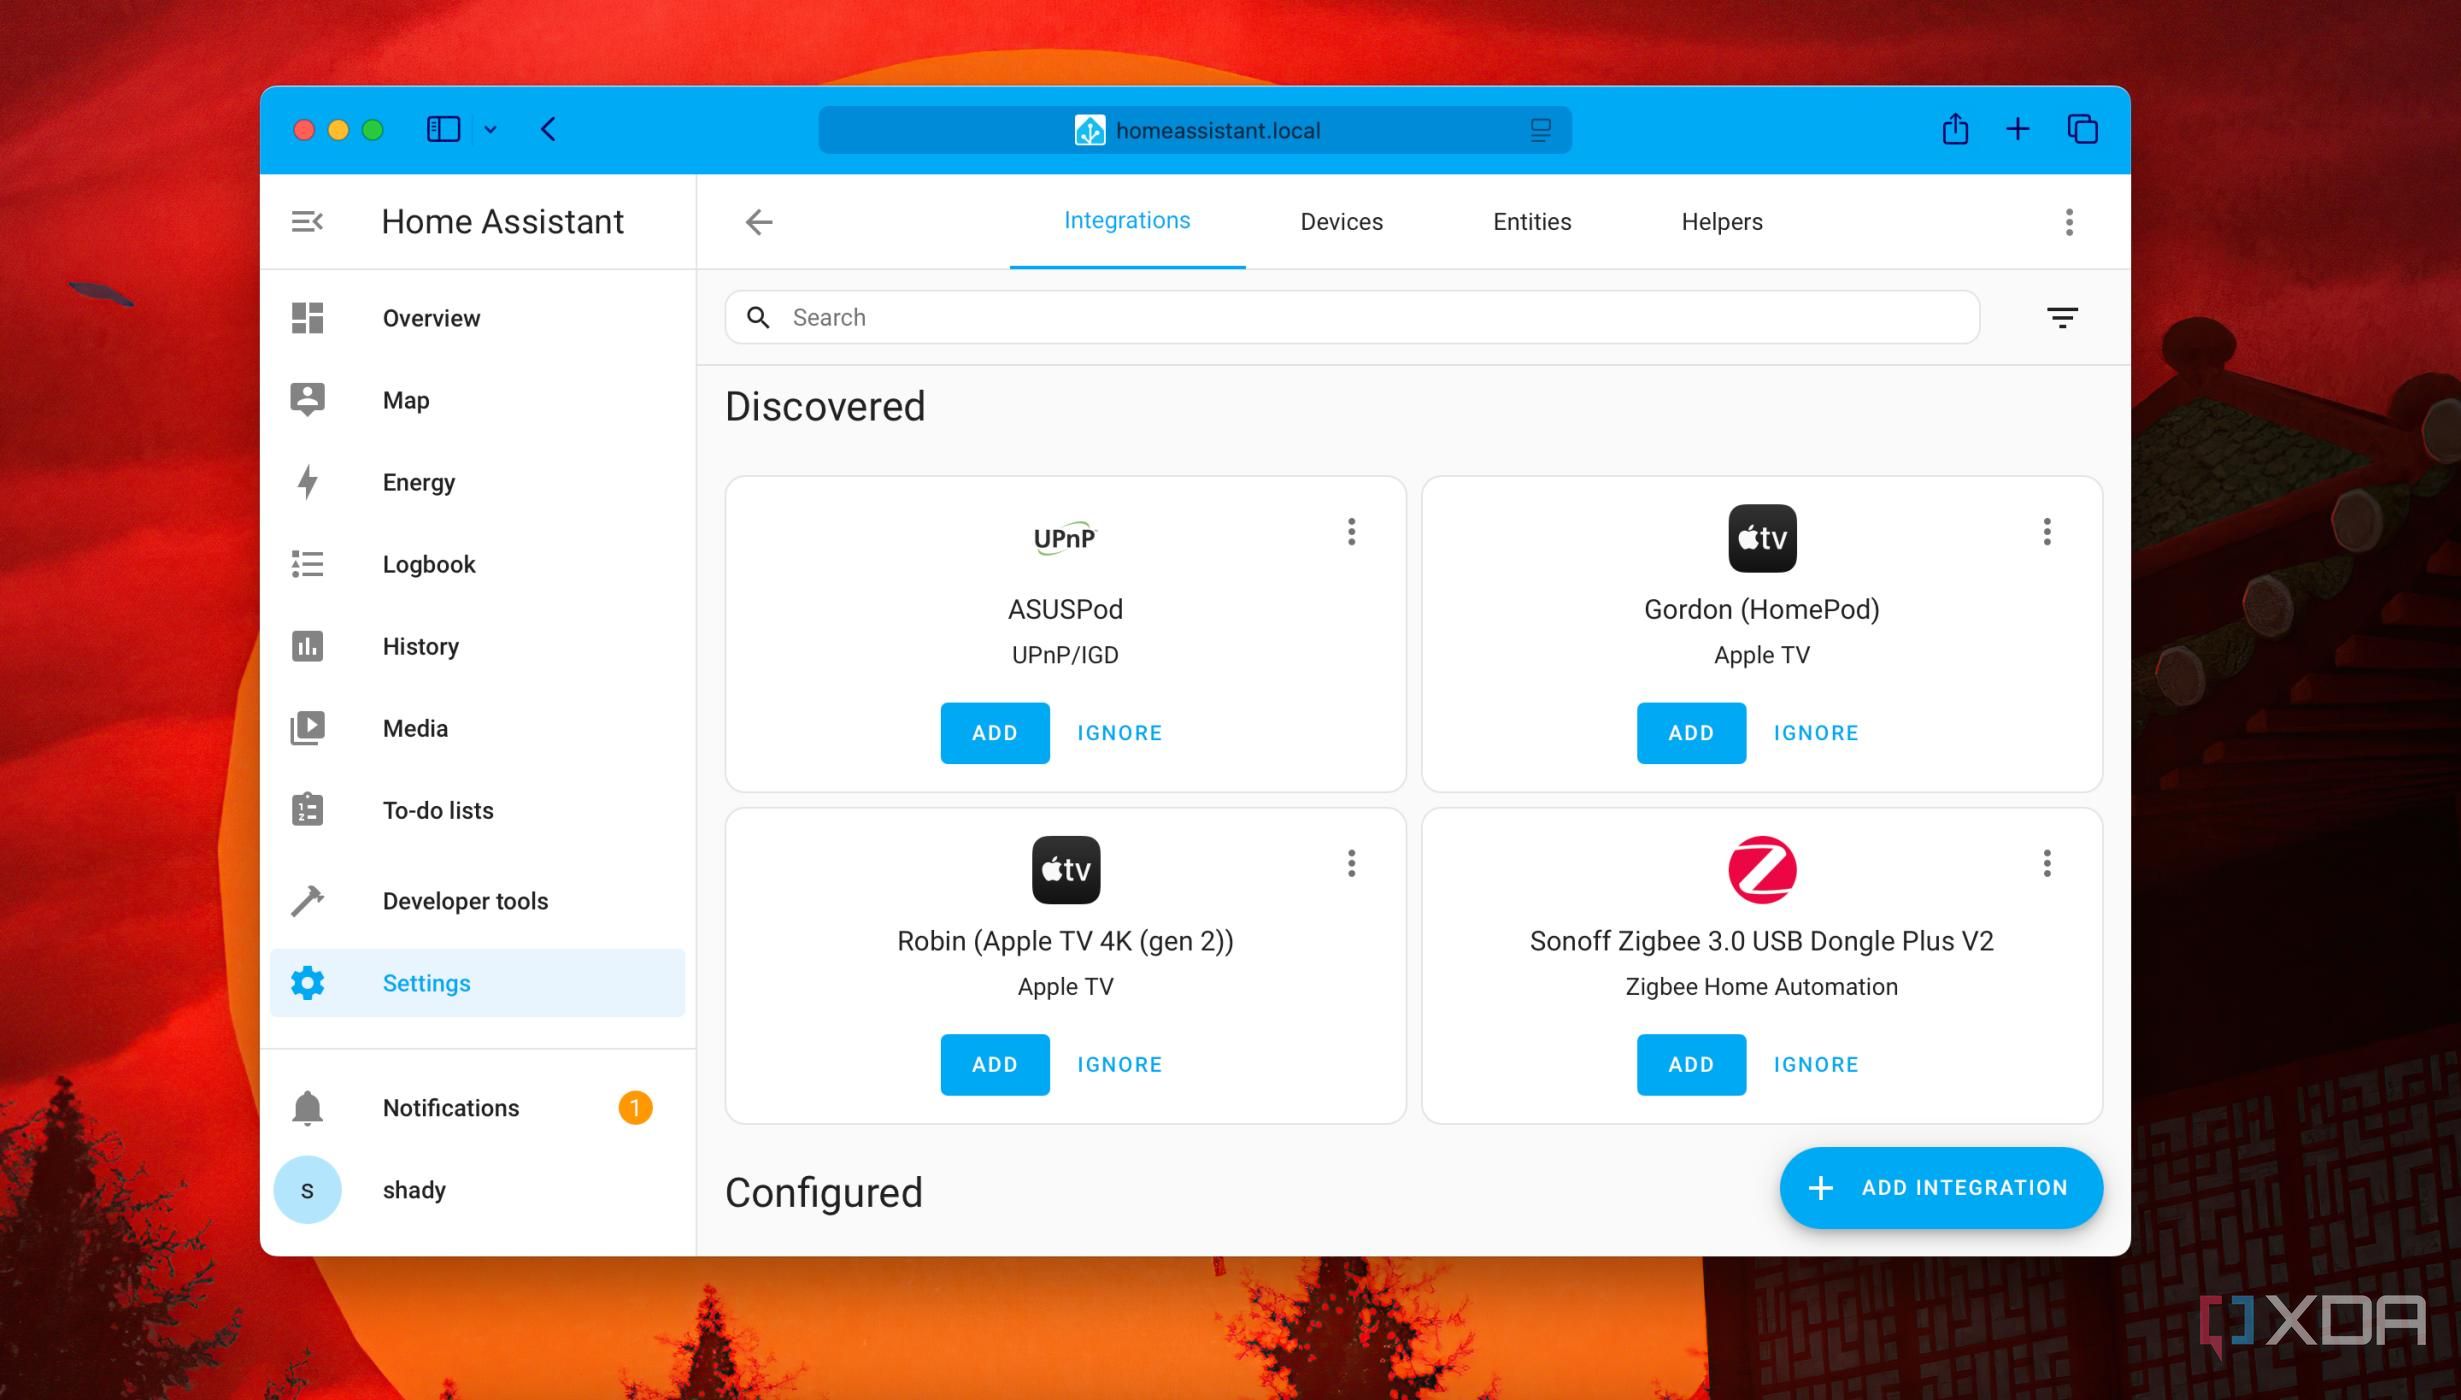Open To-do lists in the sidebar

click(x=477, y=810)
